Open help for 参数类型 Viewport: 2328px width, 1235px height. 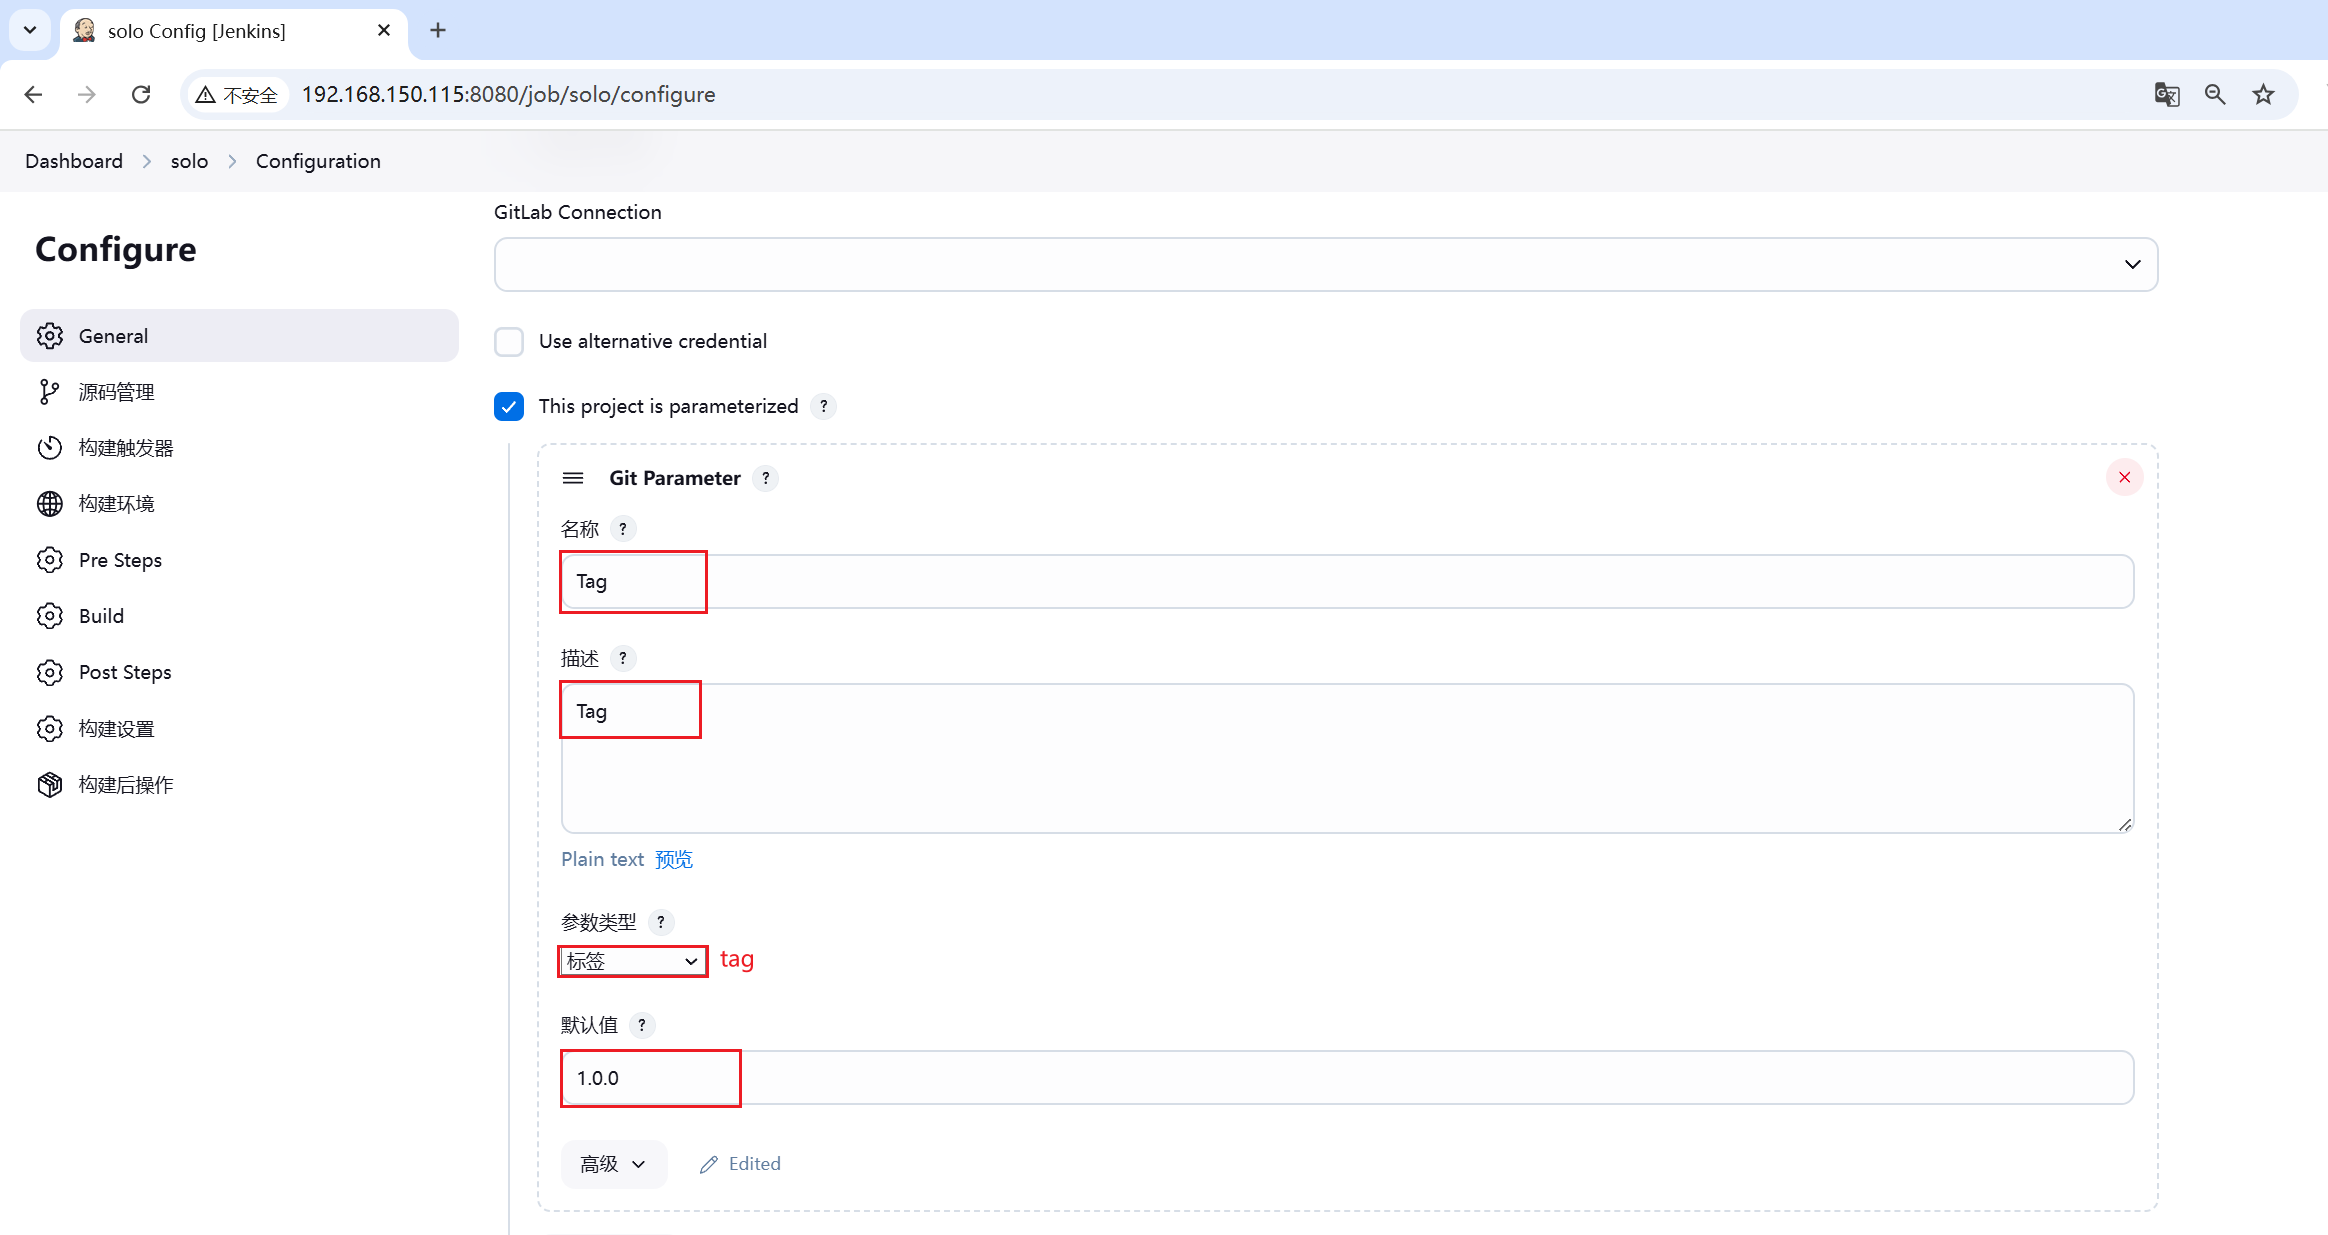point(661,922)
